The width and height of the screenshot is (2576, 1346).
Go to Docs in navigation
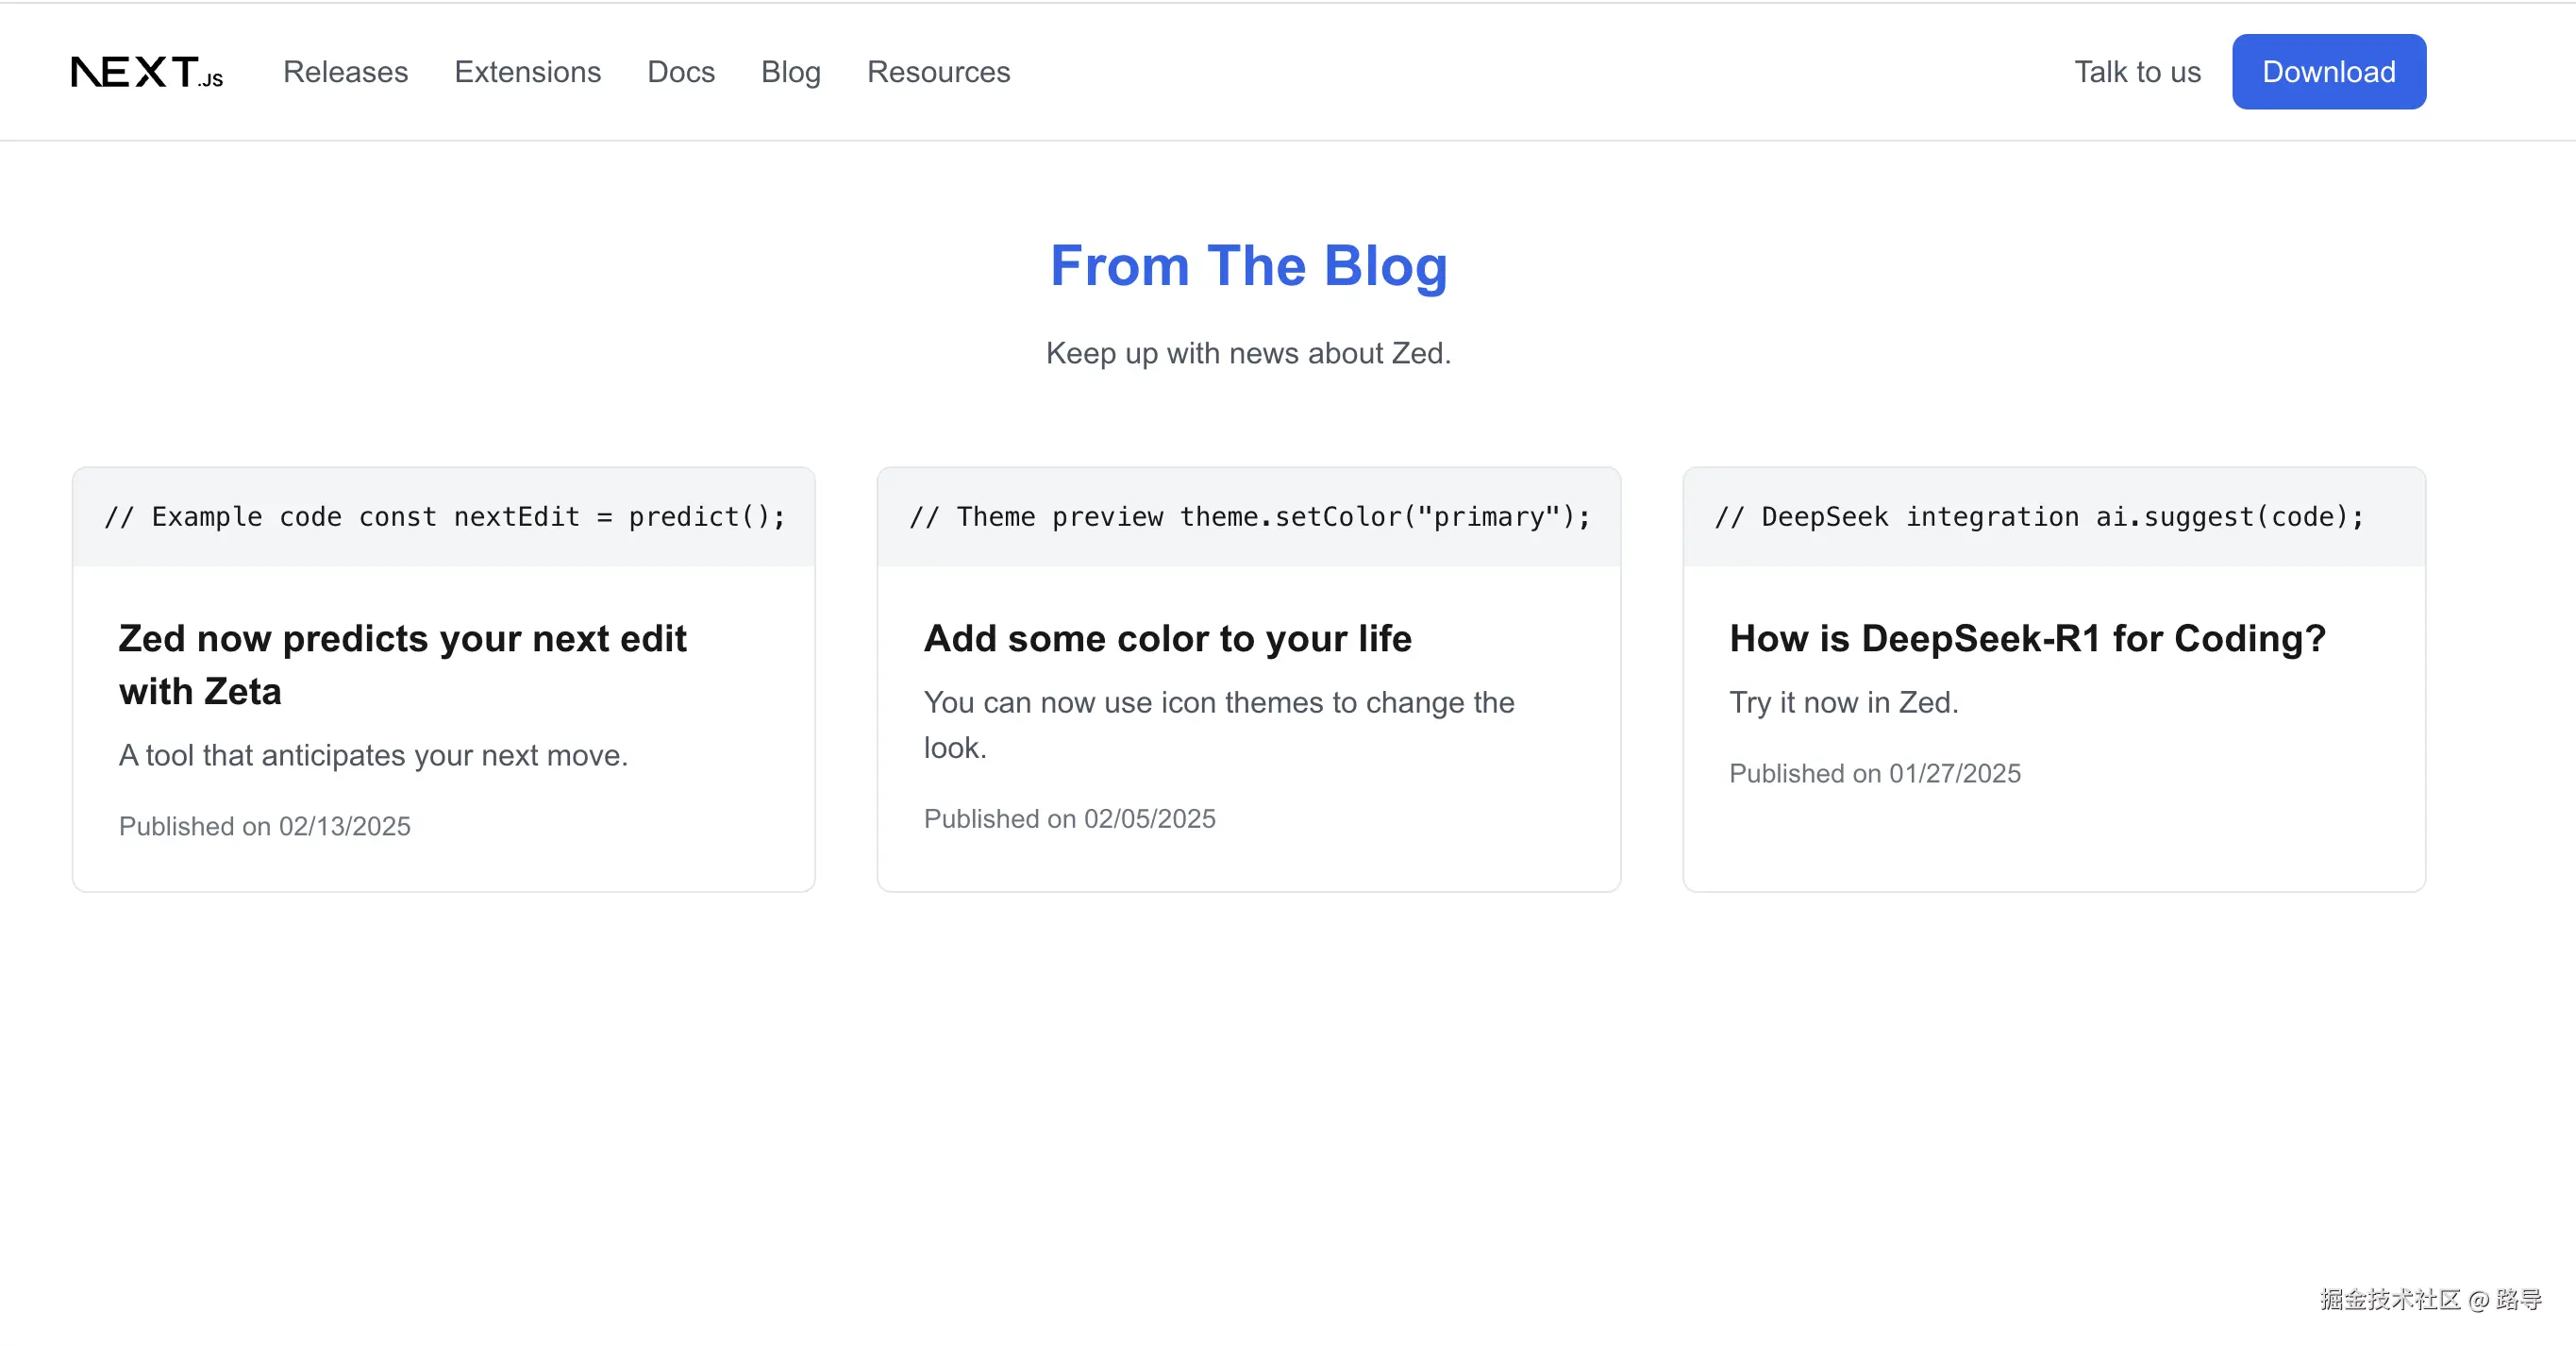pyautogui.click(x=680, y=72)
